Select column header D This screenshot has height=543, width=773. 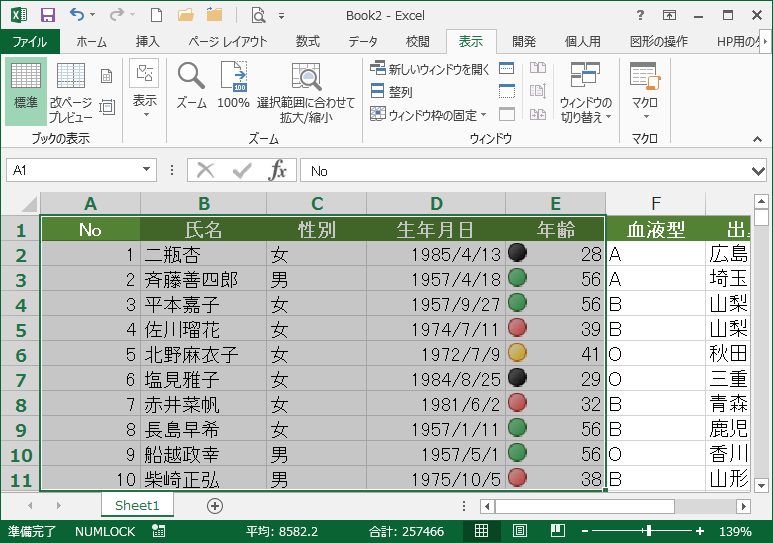coord(436,203)
